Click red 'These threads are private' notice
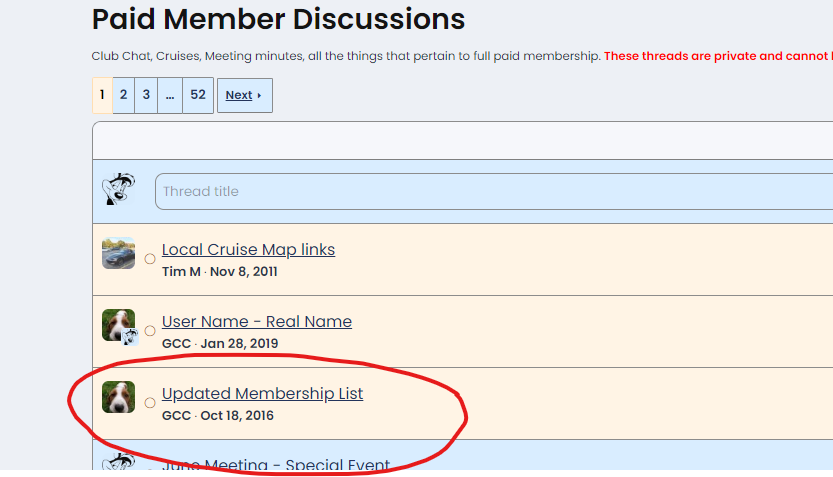 tap(718, 56)
